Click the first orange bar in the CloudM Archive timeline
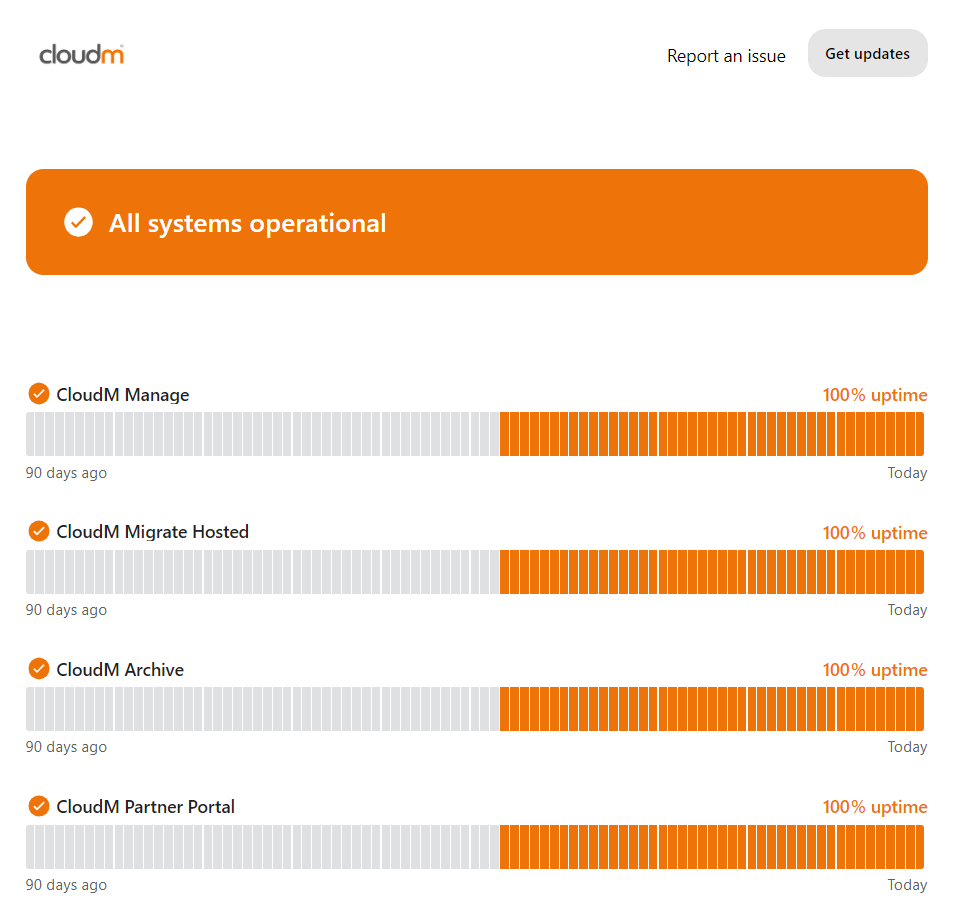The height and width of the screenshot is (919, 954). pos(504,709)
